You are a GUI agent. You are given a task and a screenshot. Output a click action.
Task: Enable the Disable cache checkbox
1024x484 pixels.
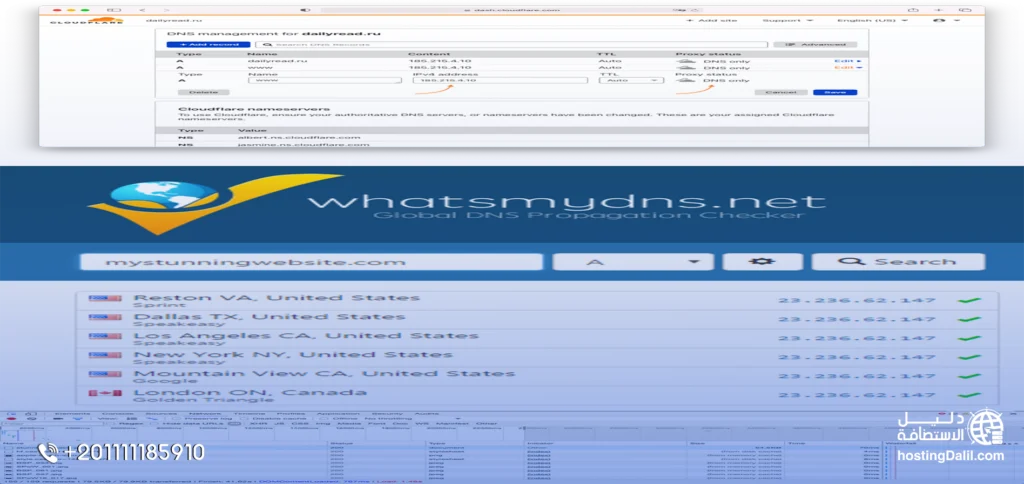(242, 419)
